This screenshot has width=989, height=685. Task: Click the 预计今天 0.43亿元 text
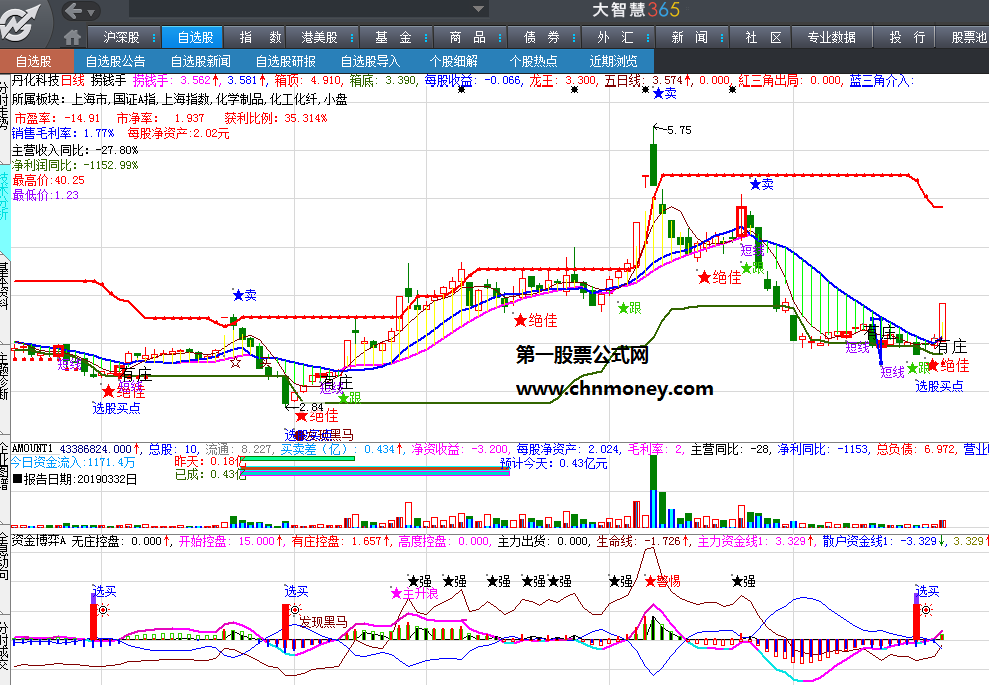(554, 464)
